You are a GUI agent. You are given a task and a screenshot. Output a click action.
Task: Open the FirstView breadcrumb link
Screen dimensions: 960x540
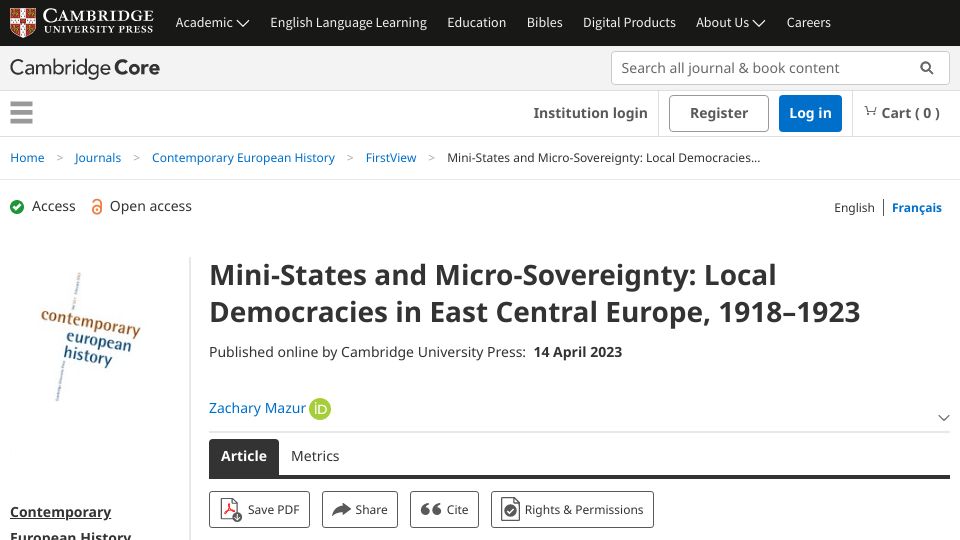pos(391,158)
